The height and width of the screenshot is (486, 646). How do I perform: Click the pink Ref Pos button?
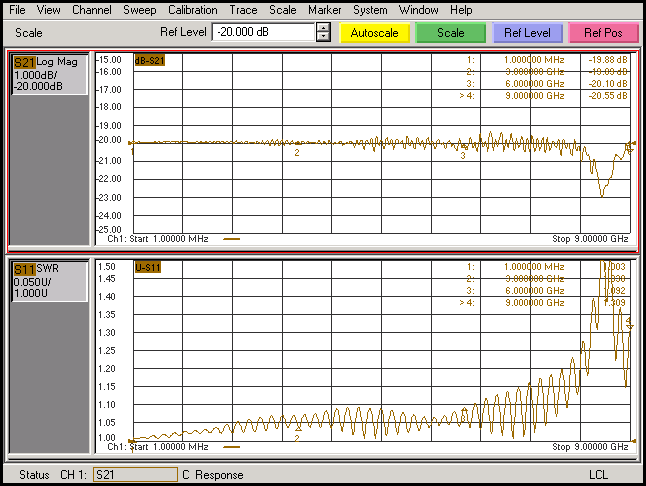[603, 33]
